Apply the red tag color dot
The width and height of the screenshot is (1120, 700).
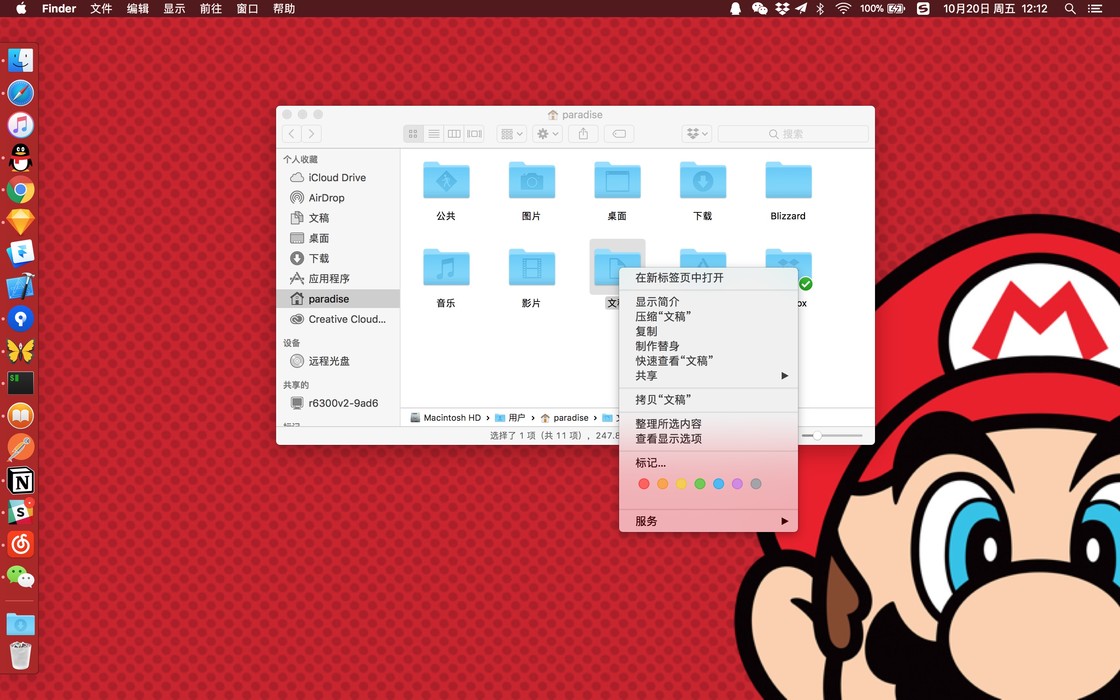(644, 484)
